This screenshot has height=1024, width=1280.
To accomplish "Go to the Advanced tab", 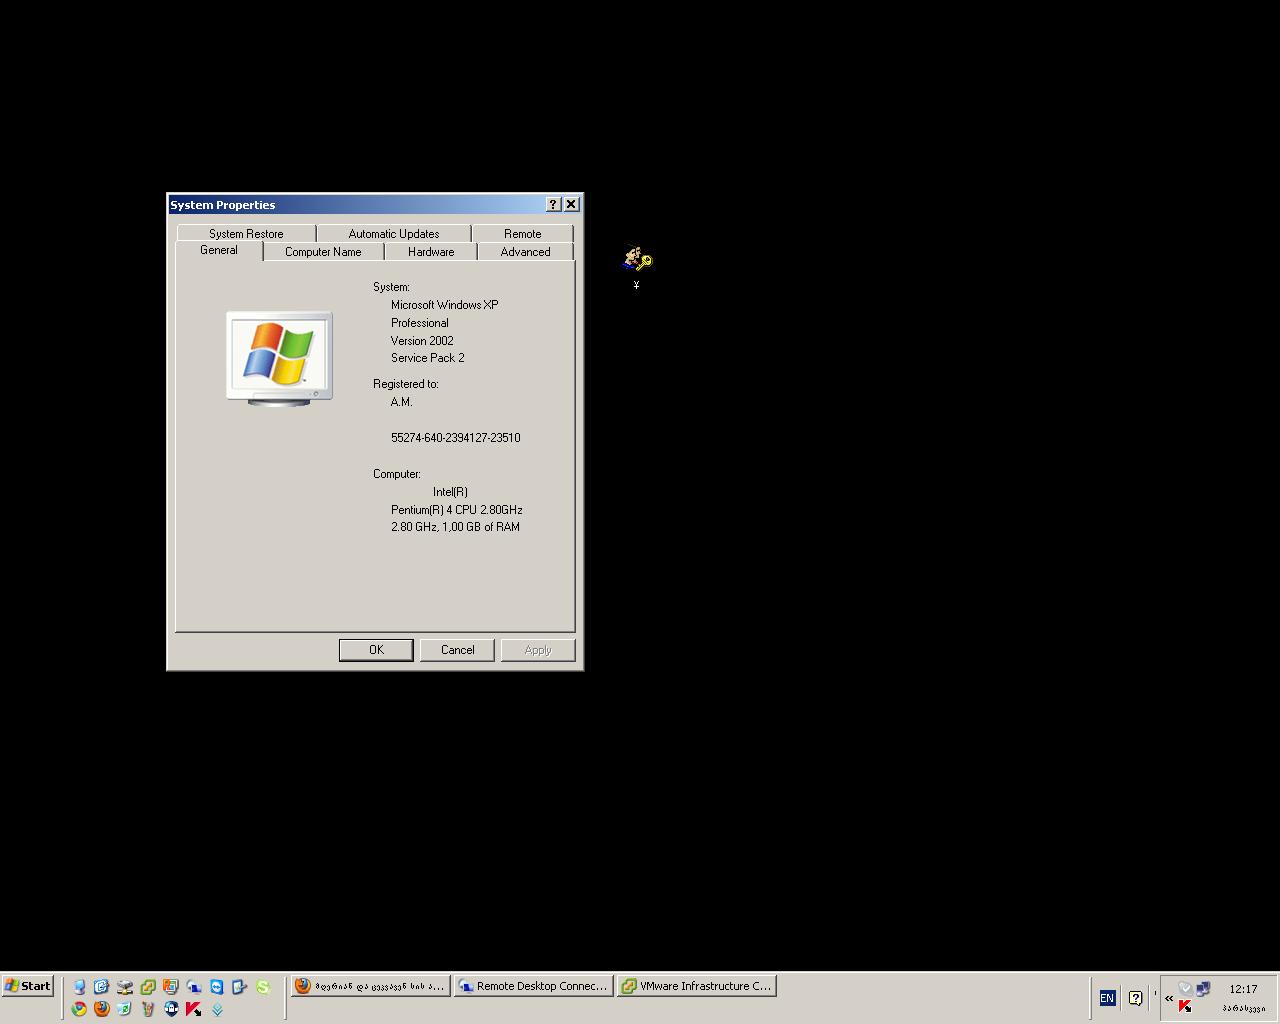I will click(525, 252).
